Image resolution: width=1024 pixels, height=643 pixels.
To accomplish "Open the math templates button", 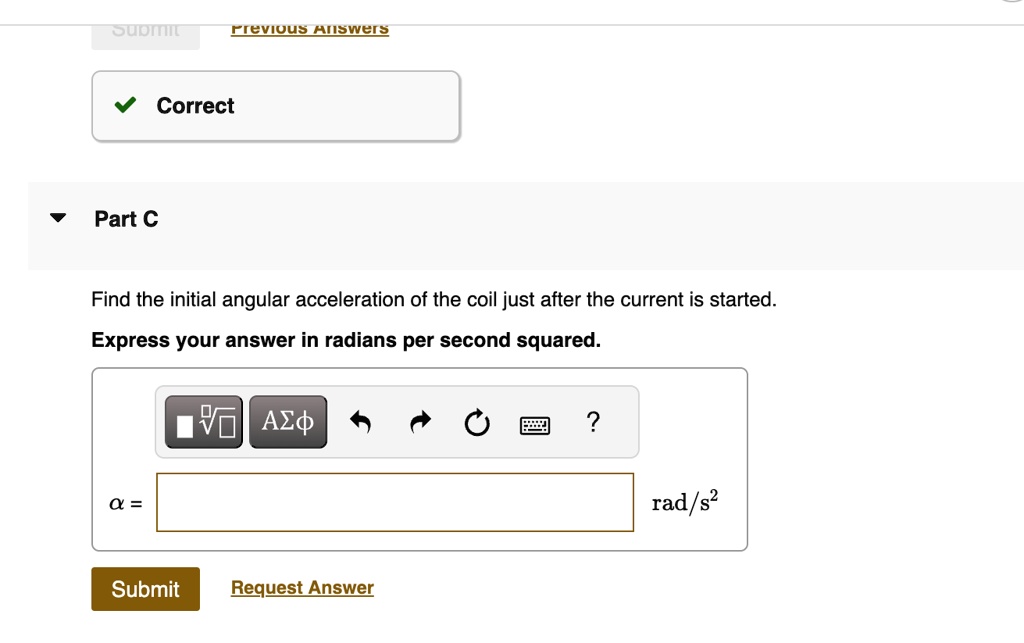I will (205, 422).
